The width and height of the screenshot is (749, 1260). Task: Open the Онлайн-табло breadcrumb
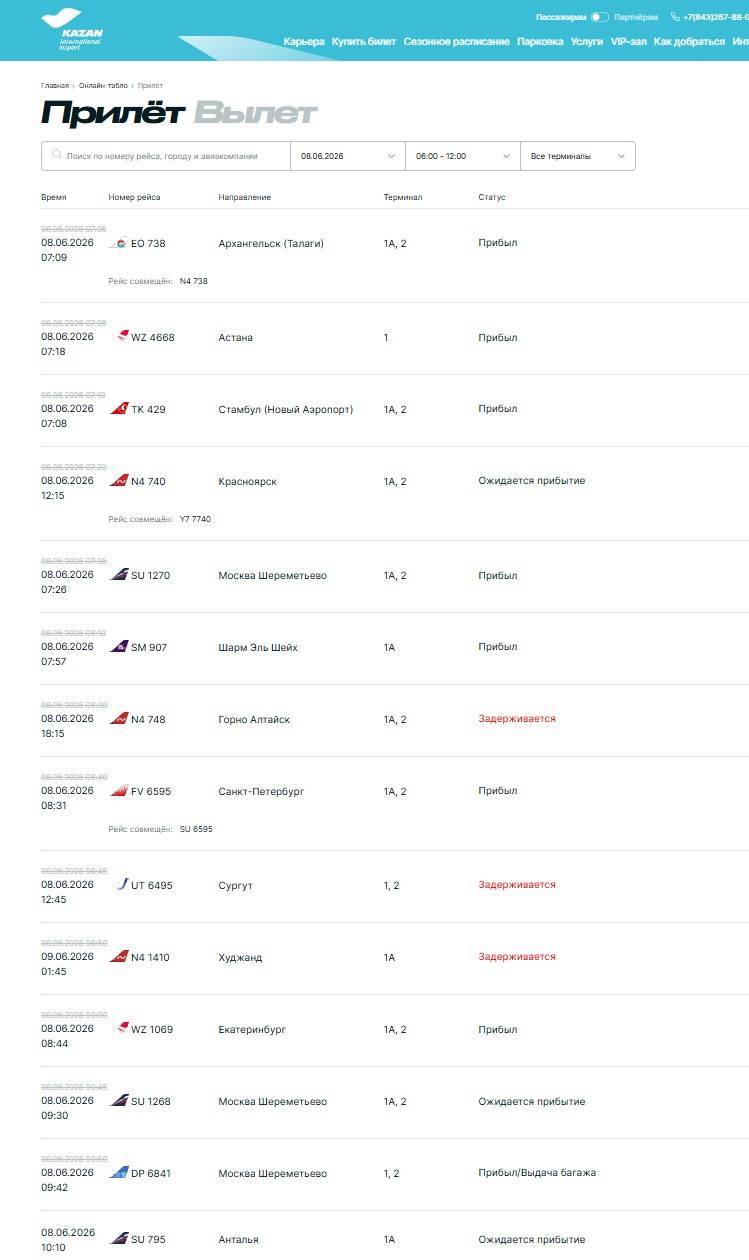[x=103, y=86]
